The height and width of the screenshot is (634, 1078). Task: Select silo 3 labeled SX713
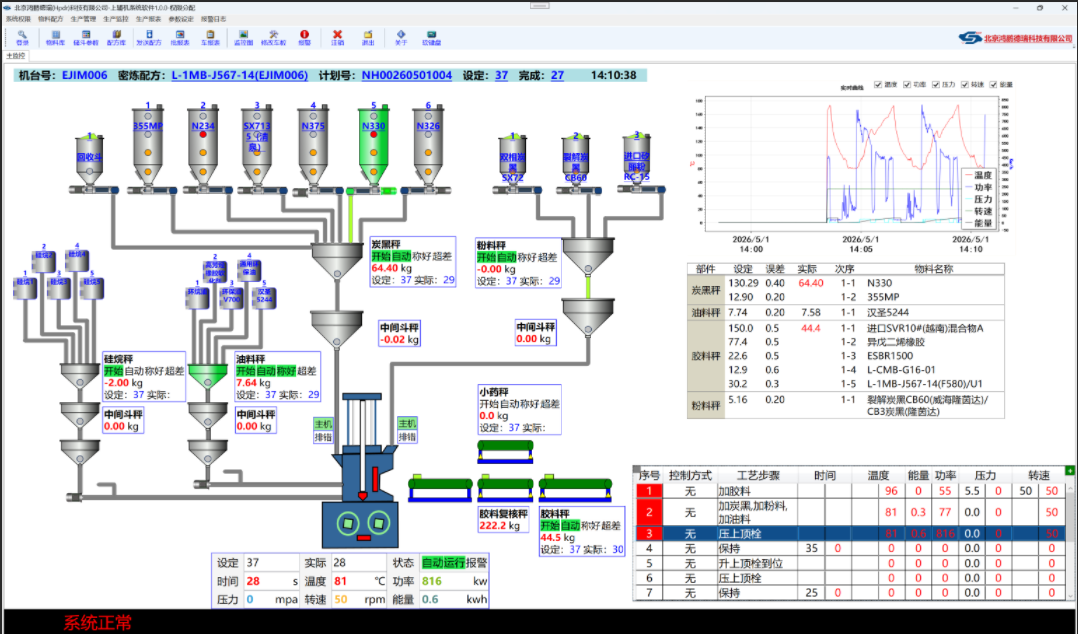(x=257, y=147)
